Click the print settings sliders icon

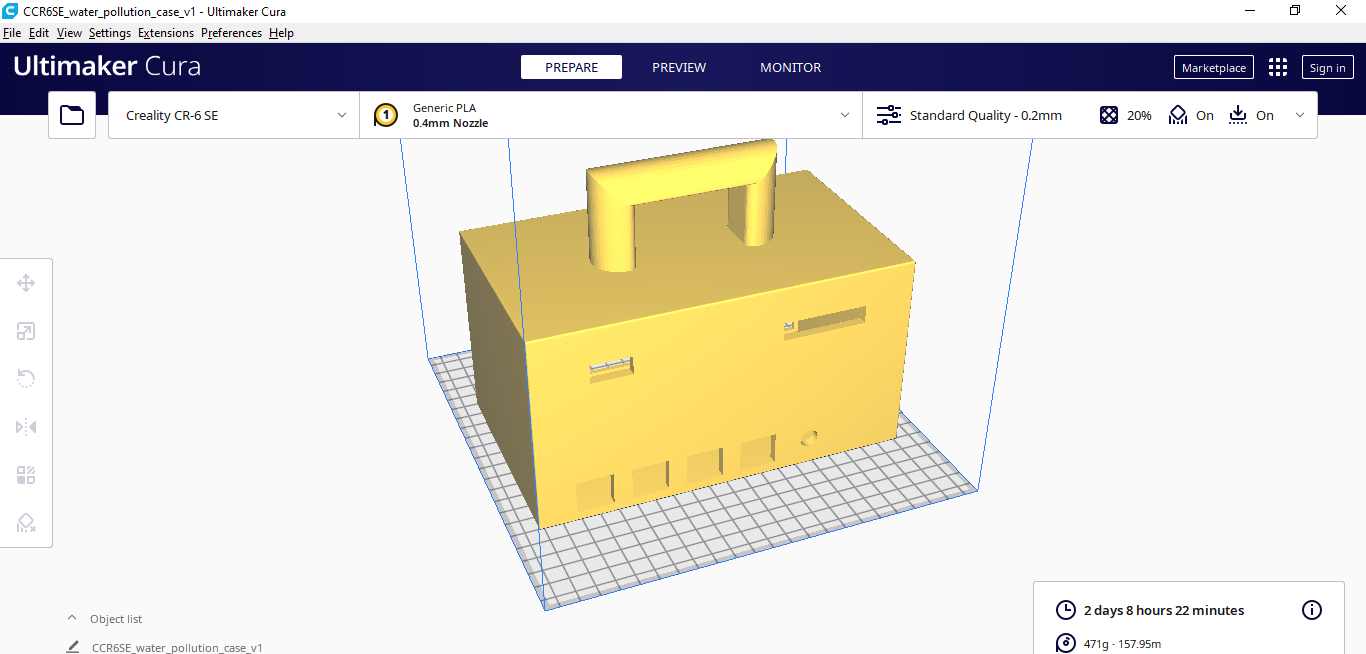pyautogui.click(x=889, y=115)
